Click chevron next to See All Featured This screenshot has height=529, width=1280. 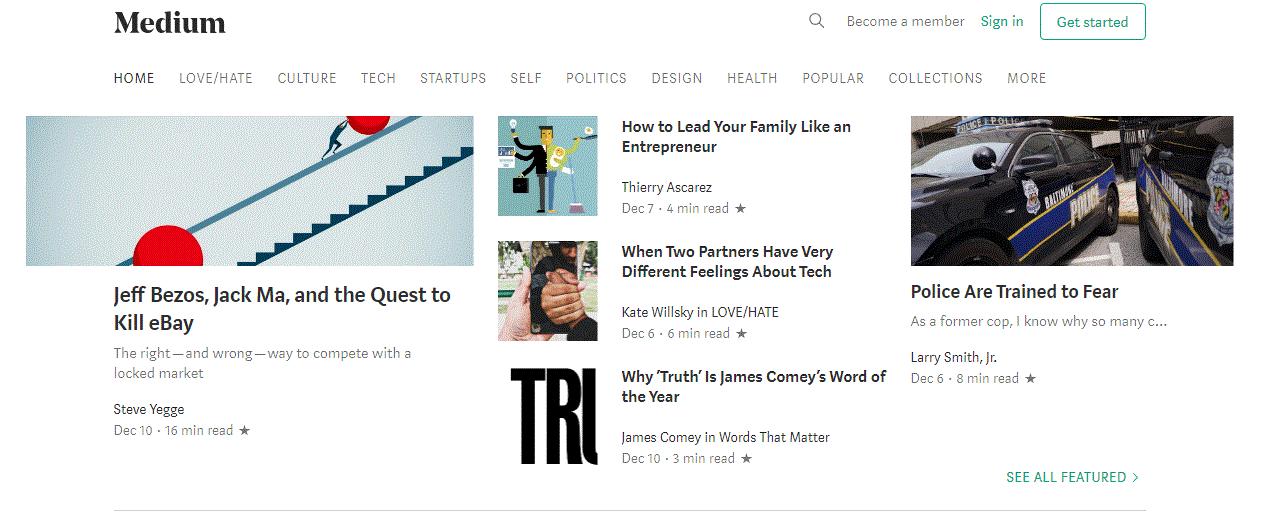(1135, 478)
